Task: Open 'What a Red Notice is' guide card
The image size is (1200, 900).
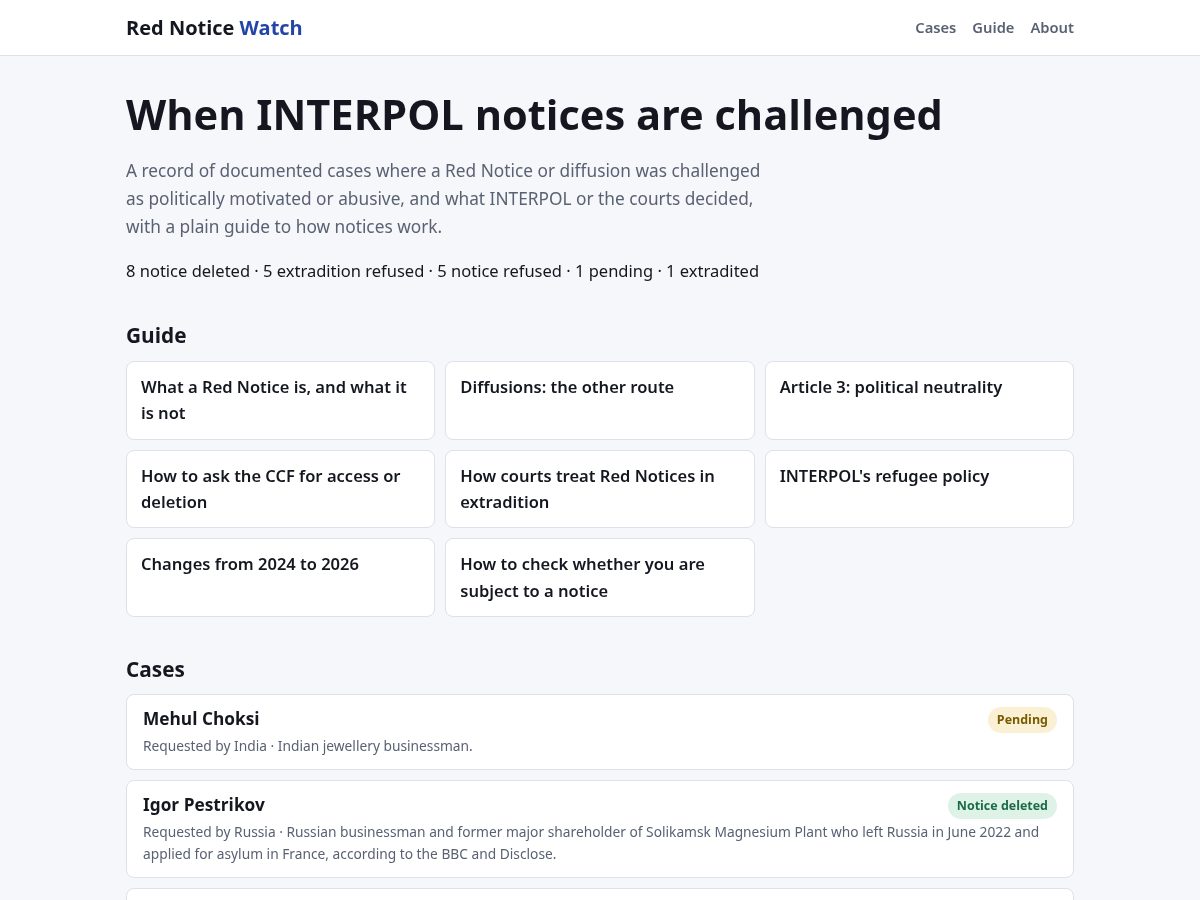Action: point(280,400)
